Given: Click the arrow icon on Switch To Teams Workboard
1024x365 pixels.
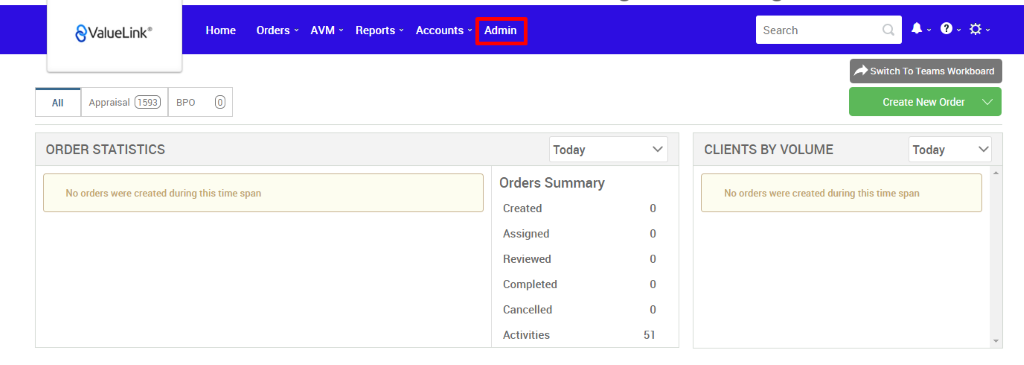Looking at the screenshot, I should (x=861, y=71).
